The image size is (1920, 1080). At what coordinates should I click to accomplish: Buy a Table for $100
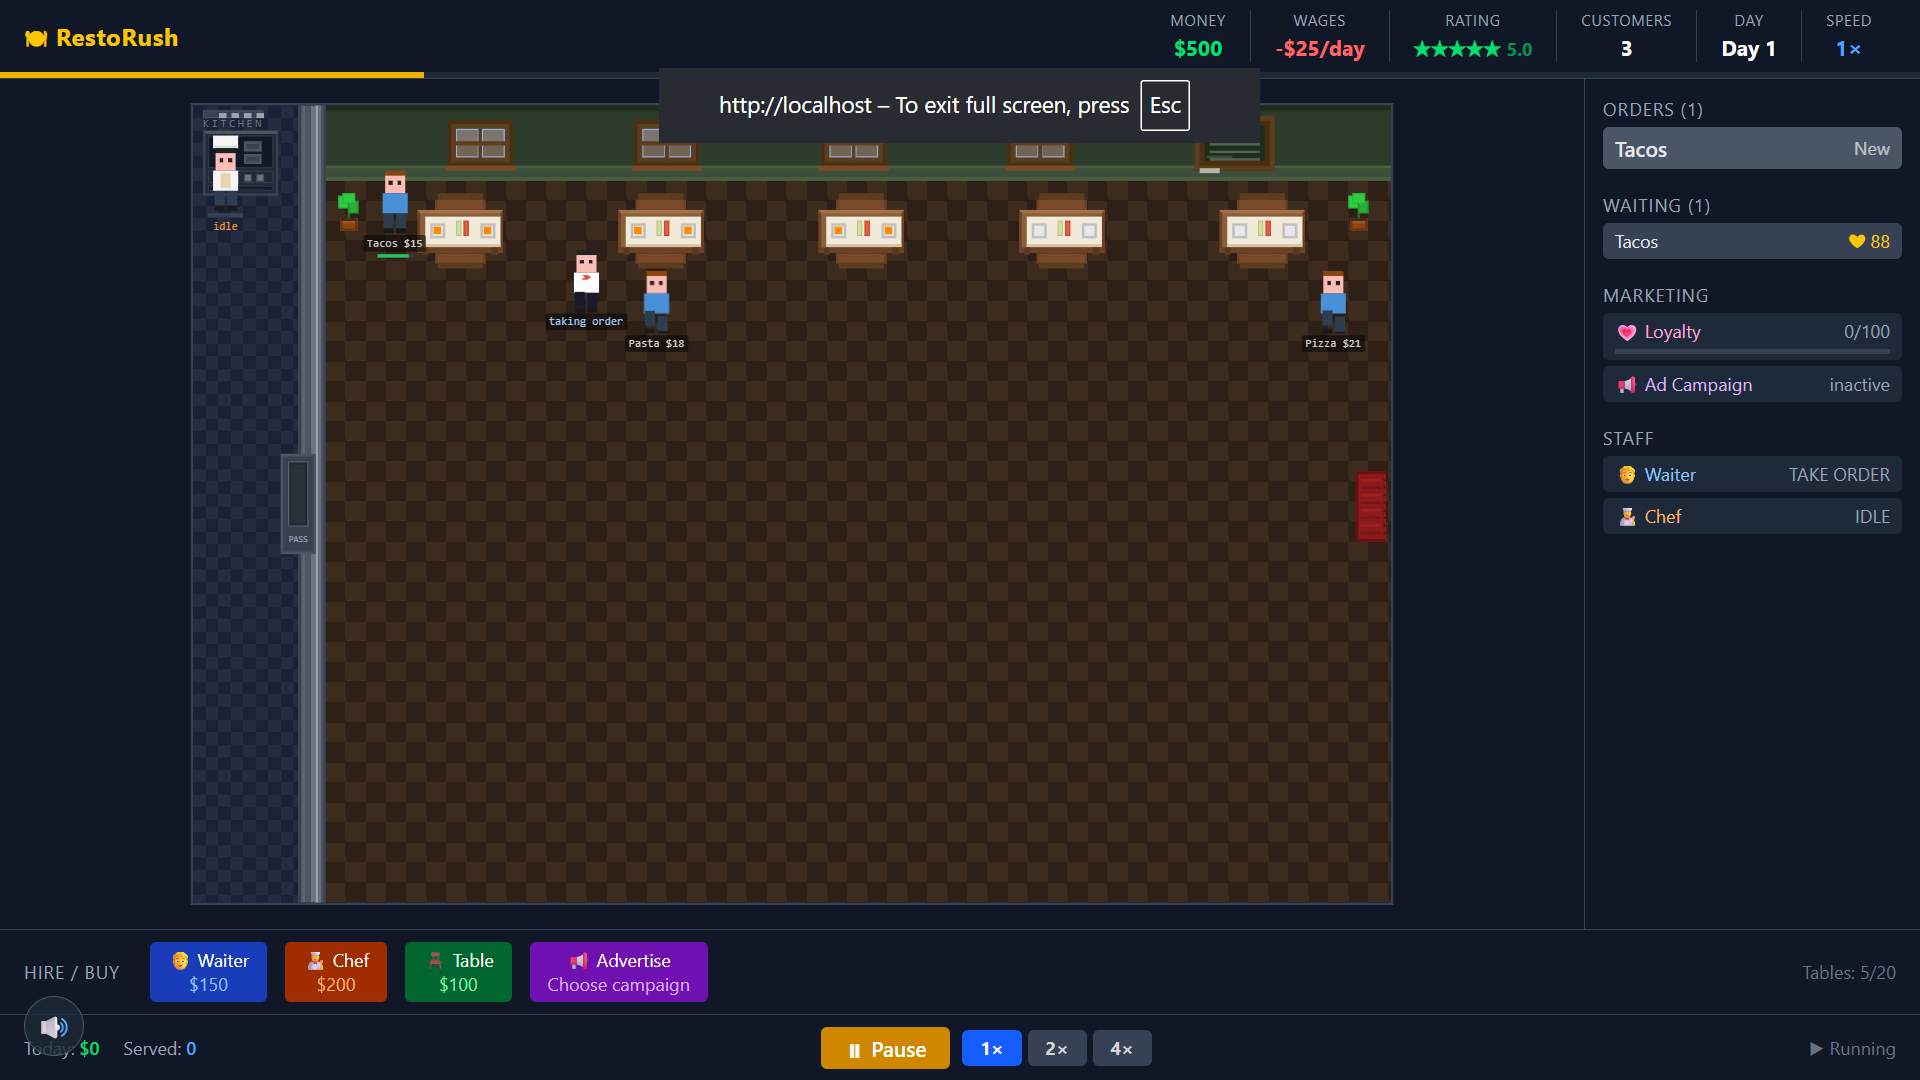(x=459, y=972)
